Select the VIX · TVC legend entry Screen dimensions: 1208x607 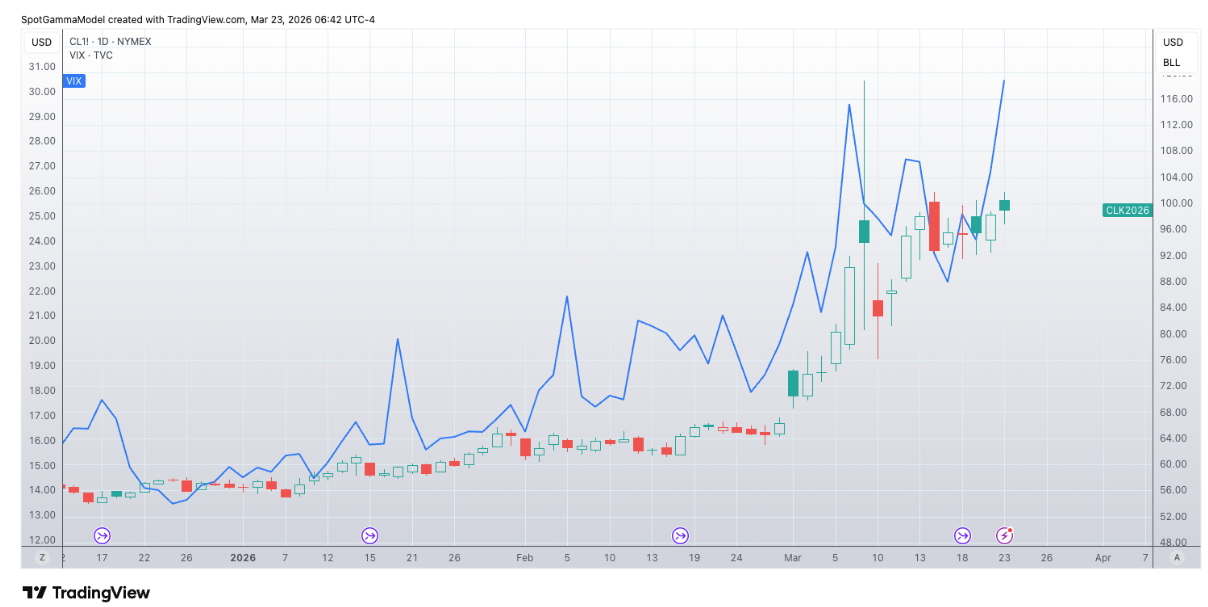click(87, 55)
